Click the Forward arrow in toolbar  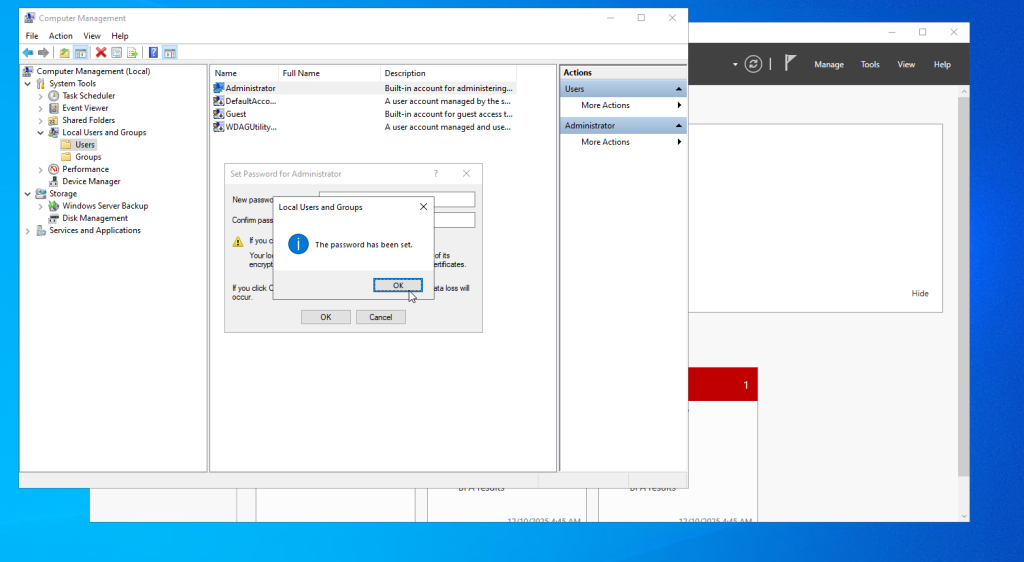click(x=43, y=53)
